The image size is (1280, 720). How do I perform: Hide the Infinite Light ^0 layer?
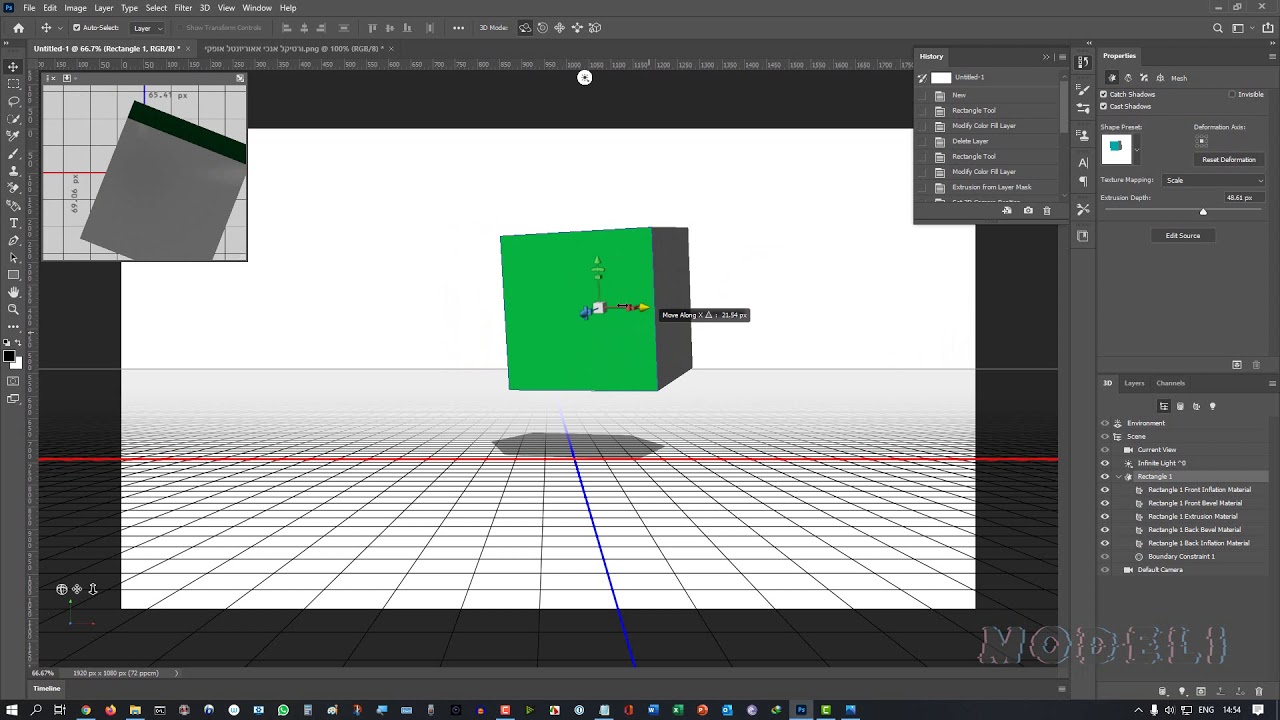(1105, 463)
